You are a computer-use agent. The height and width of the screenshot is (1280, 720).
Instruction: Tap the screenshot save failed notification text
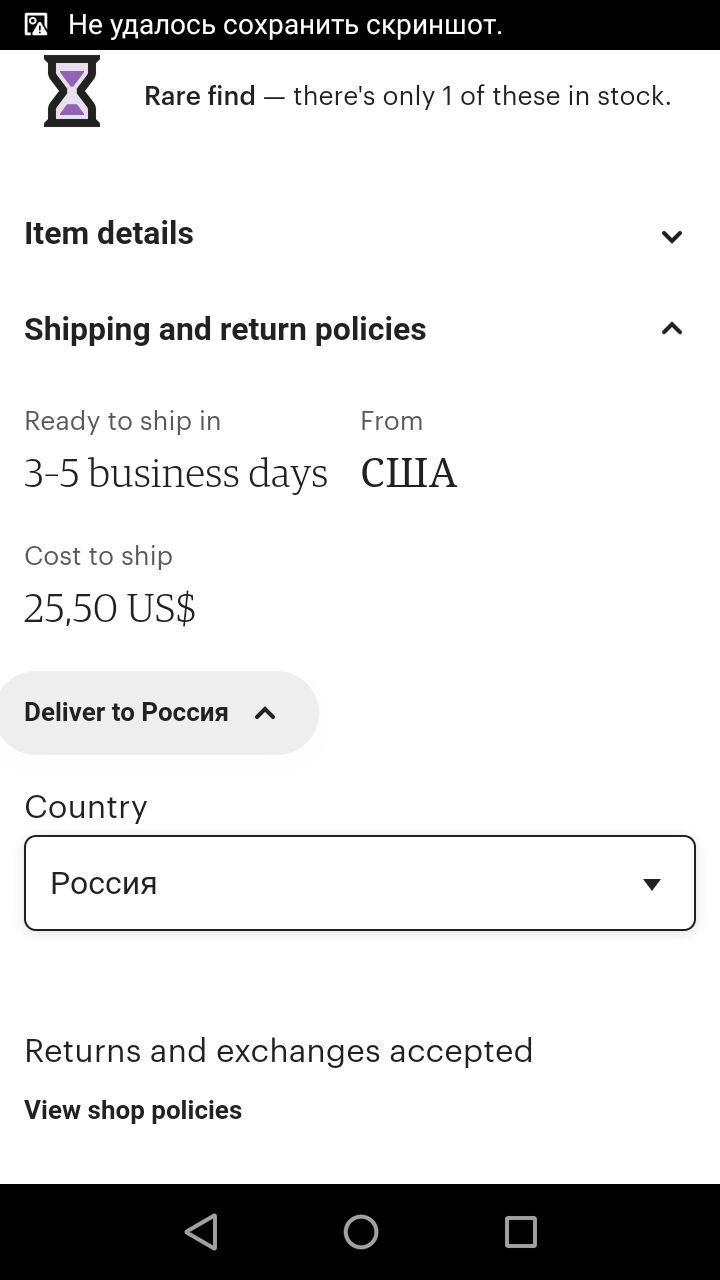click(x=285, y=25)
